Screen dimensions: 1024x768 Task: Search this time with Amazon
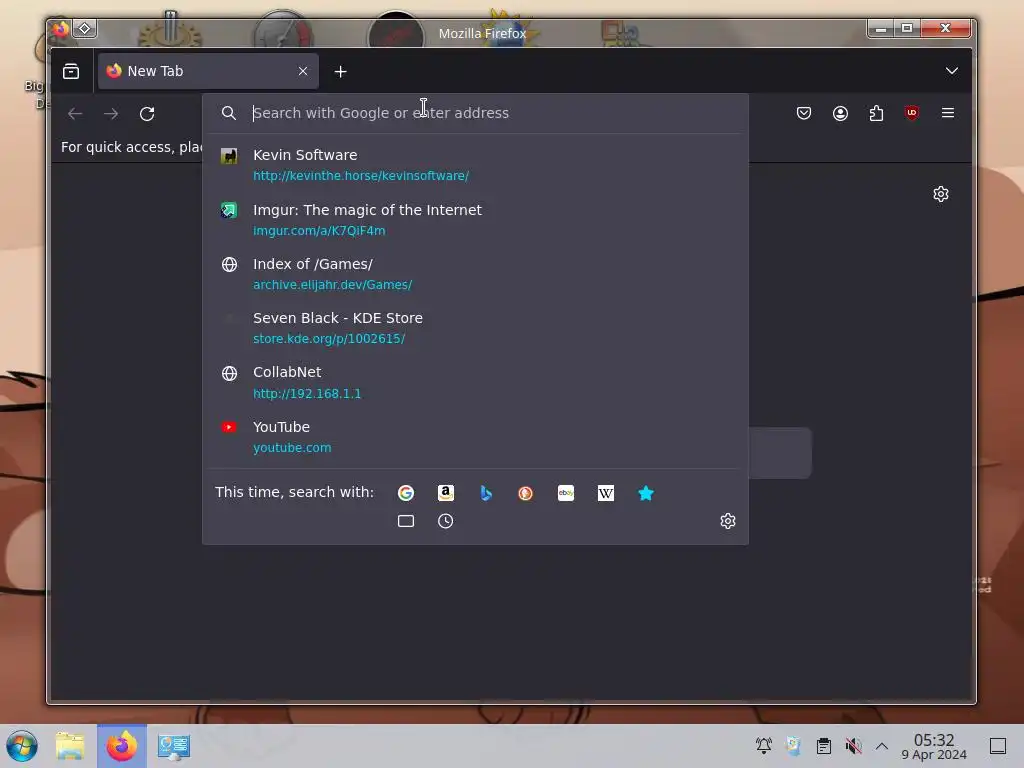click(x=445, y=493)
